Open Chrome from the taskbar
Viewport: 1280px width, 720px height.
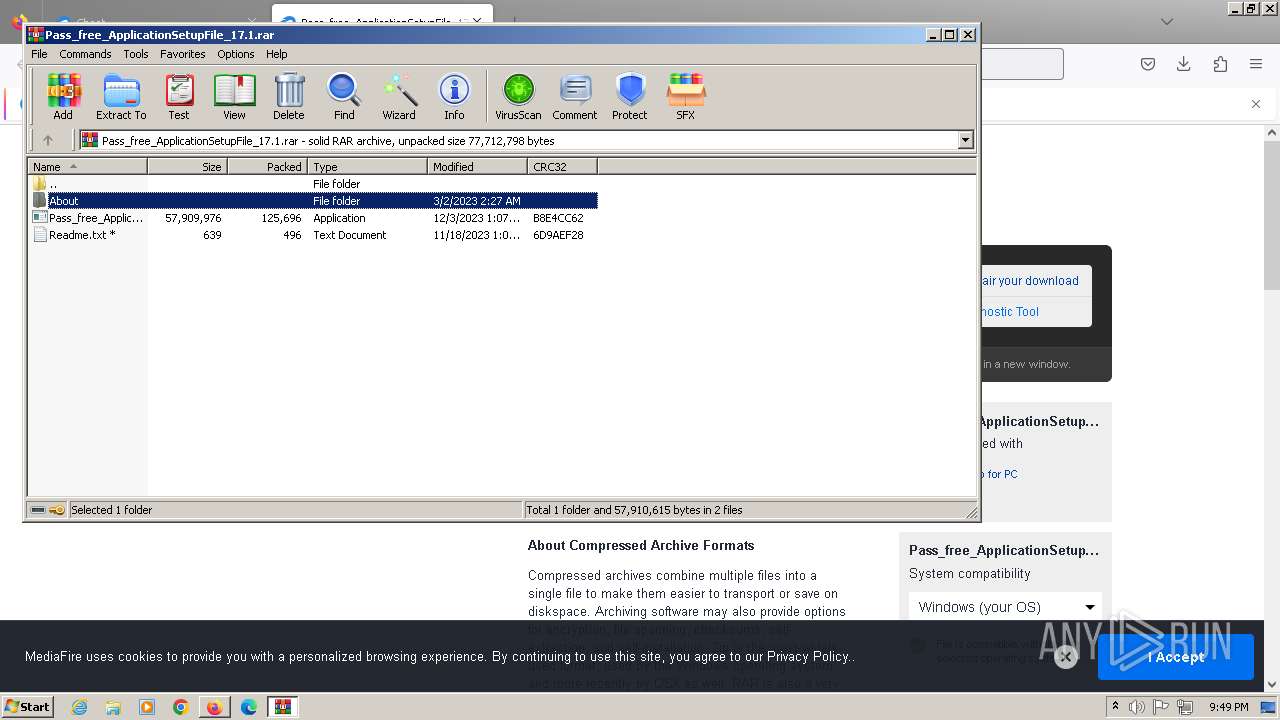pyautogui.click(x=181, y=707)
